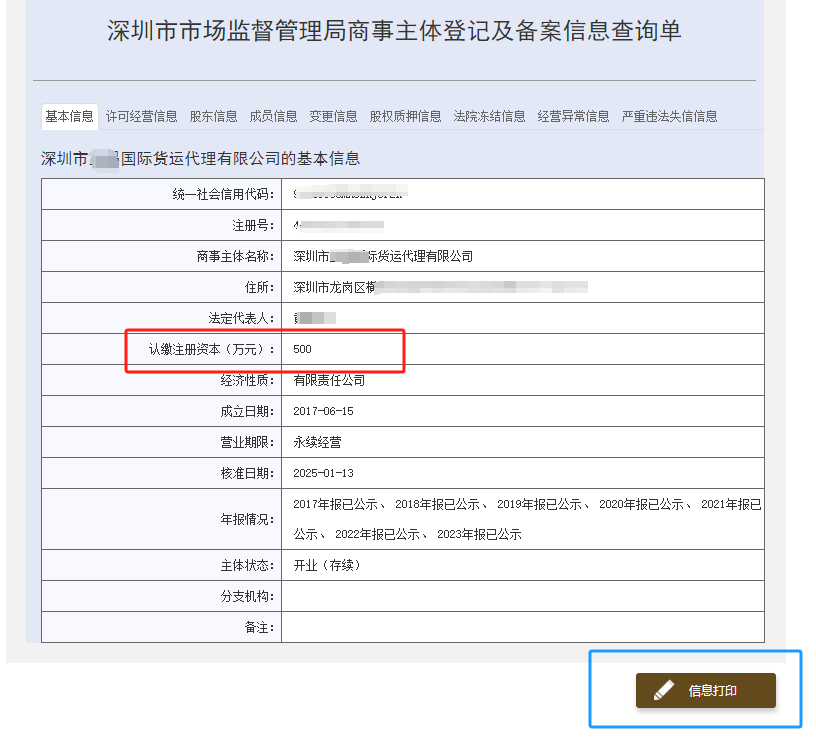The height and width of the screenshot is (746, 816).
Task: Switch to the 许可经营信息 tab
Action: click(141, 115)
